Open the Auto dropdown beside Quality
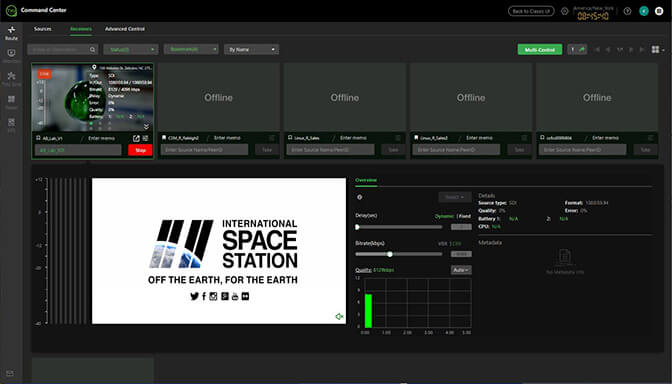The height and width of the screenshot is (384, 672). 461,270
